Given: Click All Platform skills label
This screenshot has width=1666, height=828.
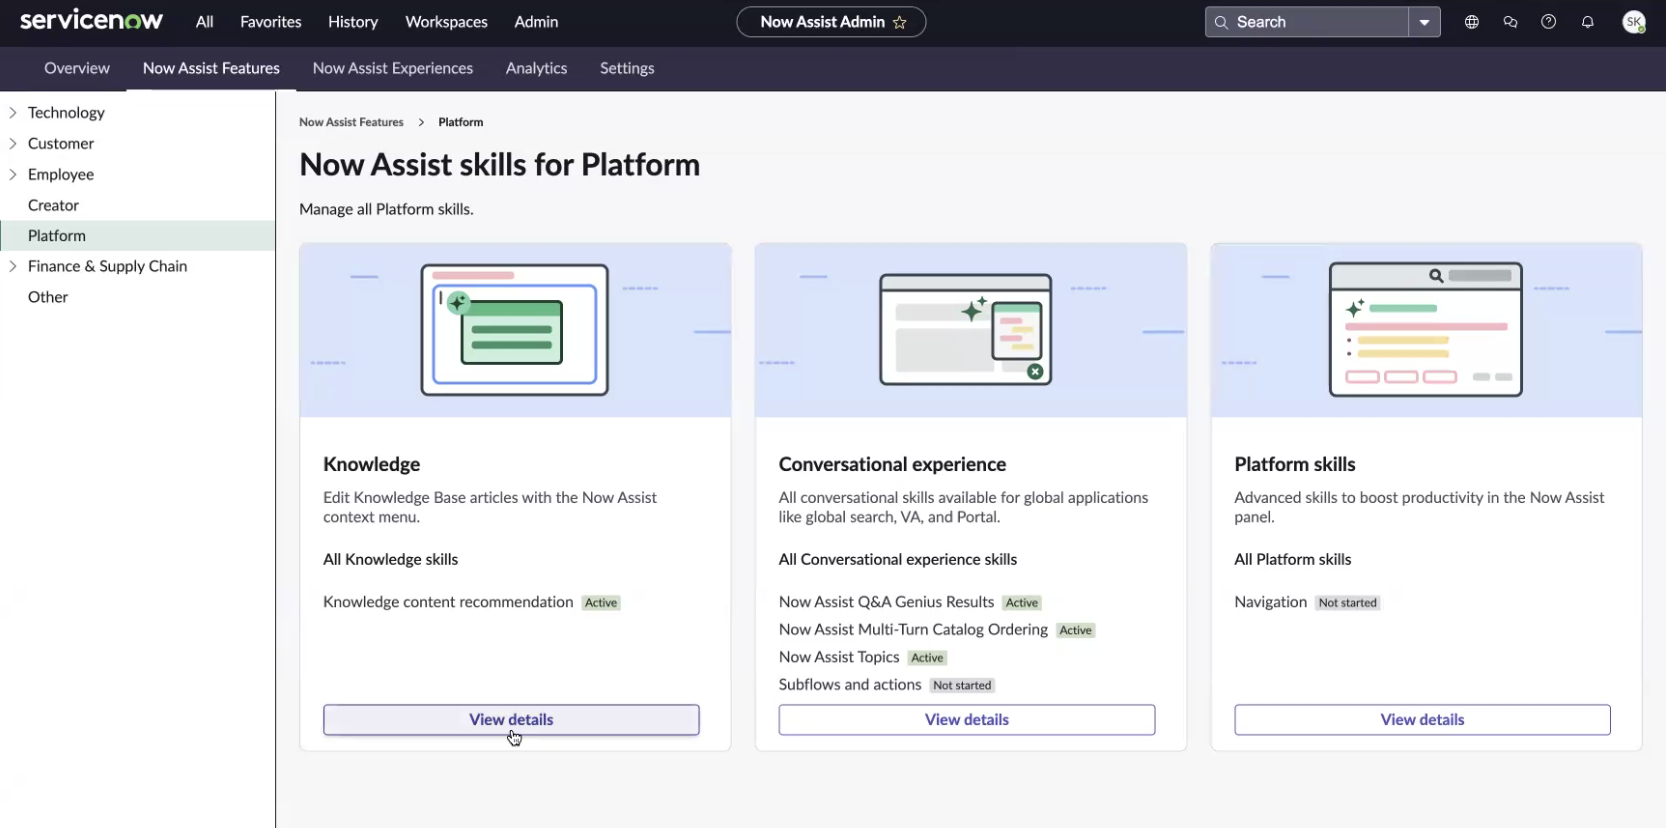Looking at the screenshot, I should 1292,560.
